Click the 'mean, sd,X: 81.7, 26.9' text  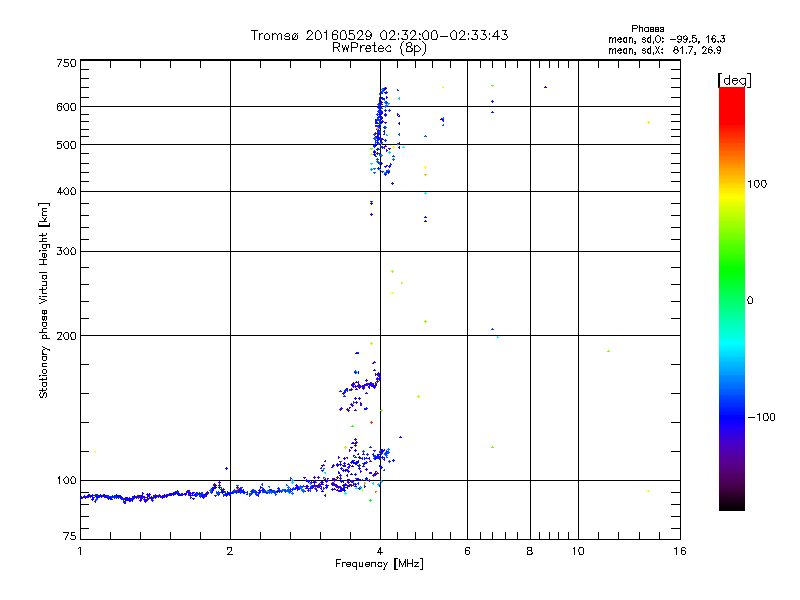pyautogui.click(x=665, y=50)
